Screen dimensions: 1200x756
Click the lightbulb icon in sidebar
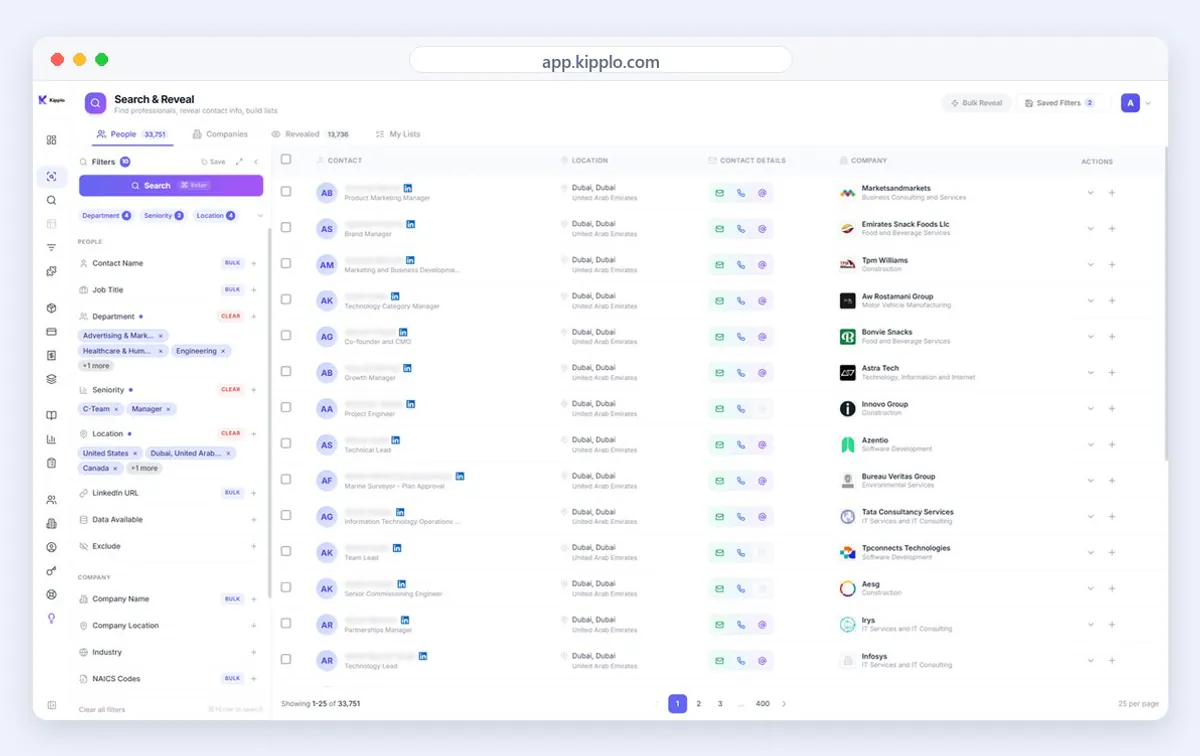pos(51,618)
